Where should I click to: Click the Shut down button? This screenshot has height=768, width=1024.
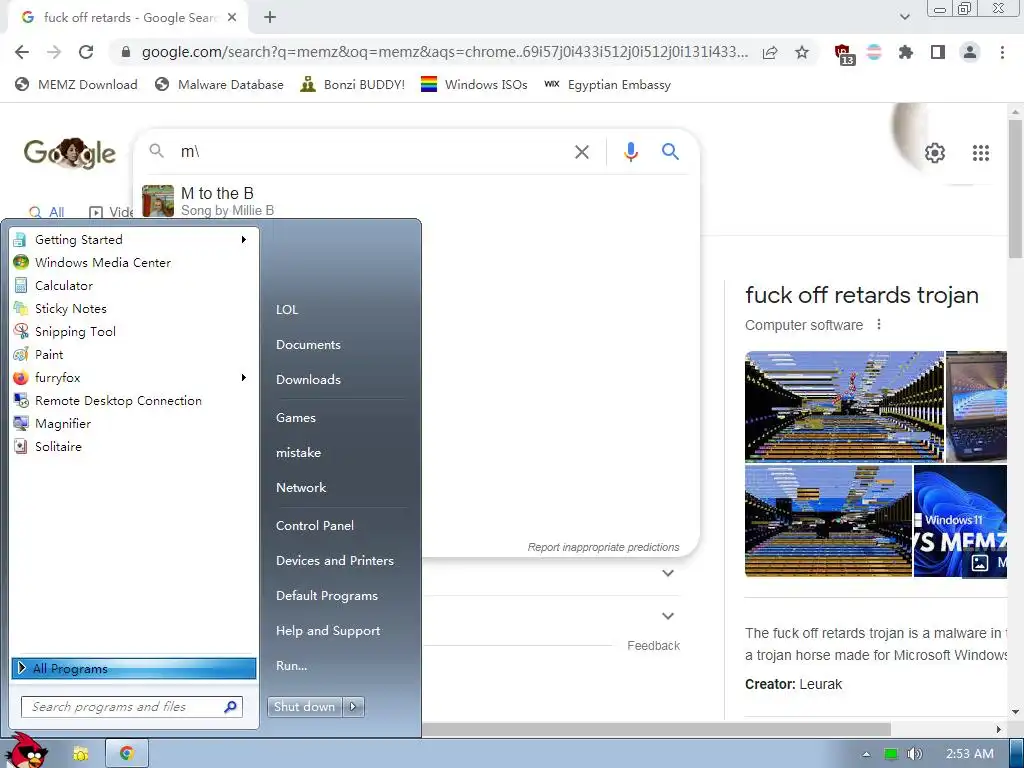[x=305, y=707]
